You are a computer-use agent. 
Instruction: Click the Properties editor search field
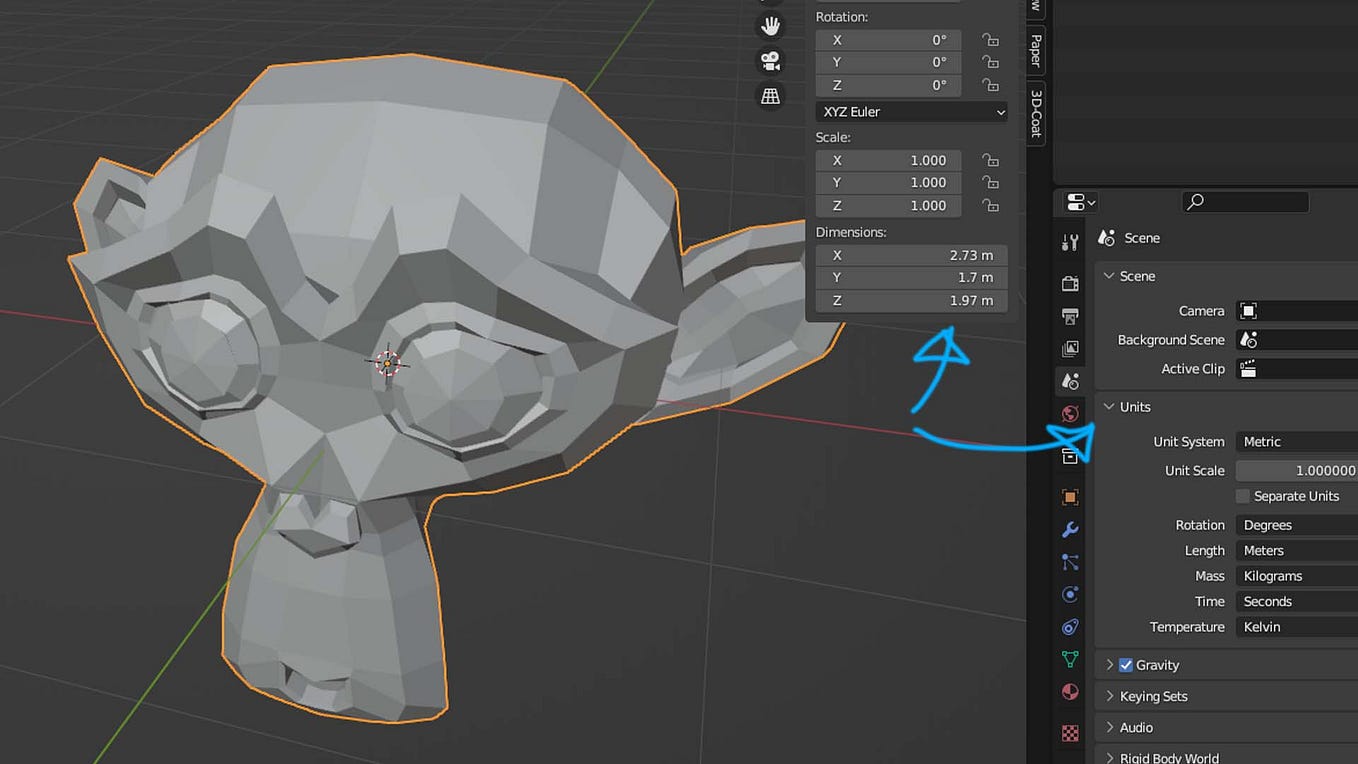pos(1245,201)
